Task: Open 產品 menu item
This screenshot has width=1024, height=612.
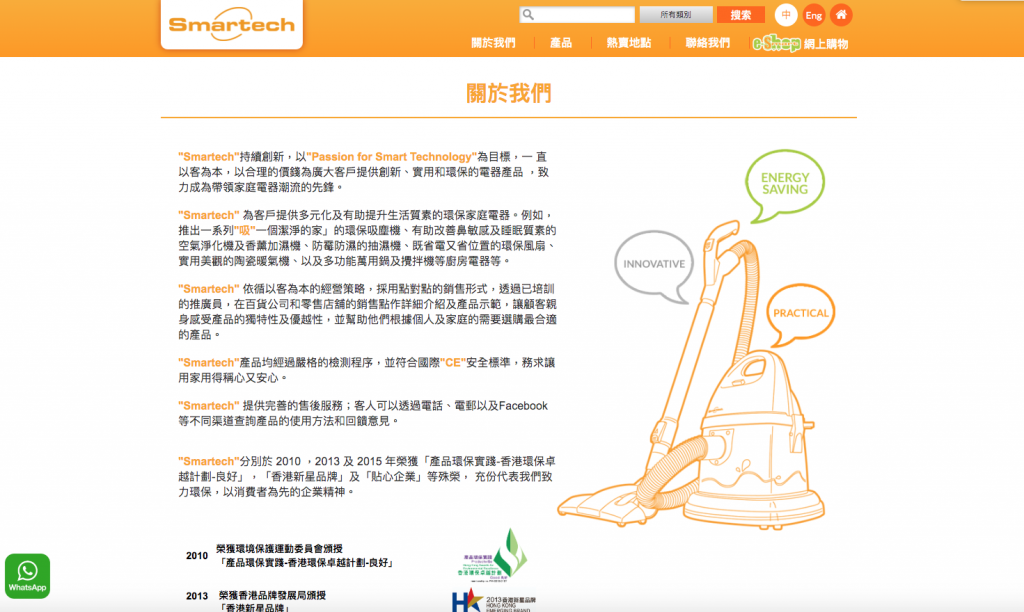Action: coord(561,43)
